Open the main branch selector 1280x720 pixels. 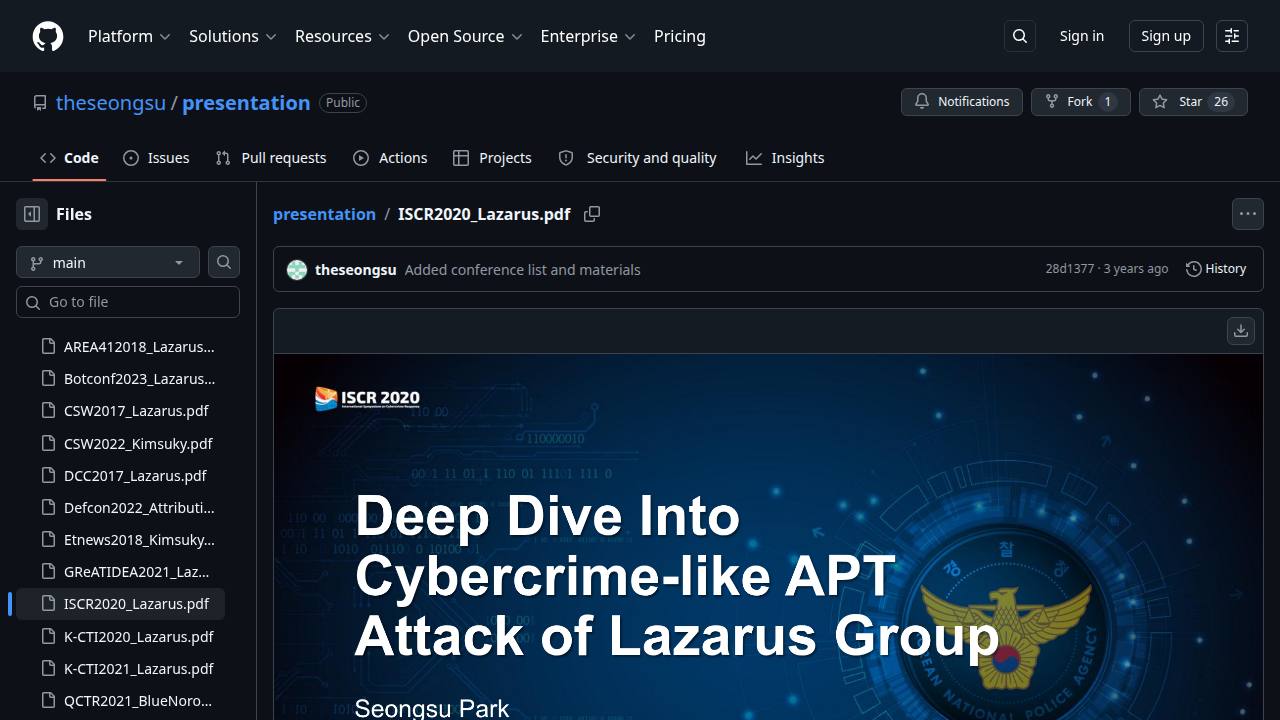pyautogui.click(x=108, y=262)
